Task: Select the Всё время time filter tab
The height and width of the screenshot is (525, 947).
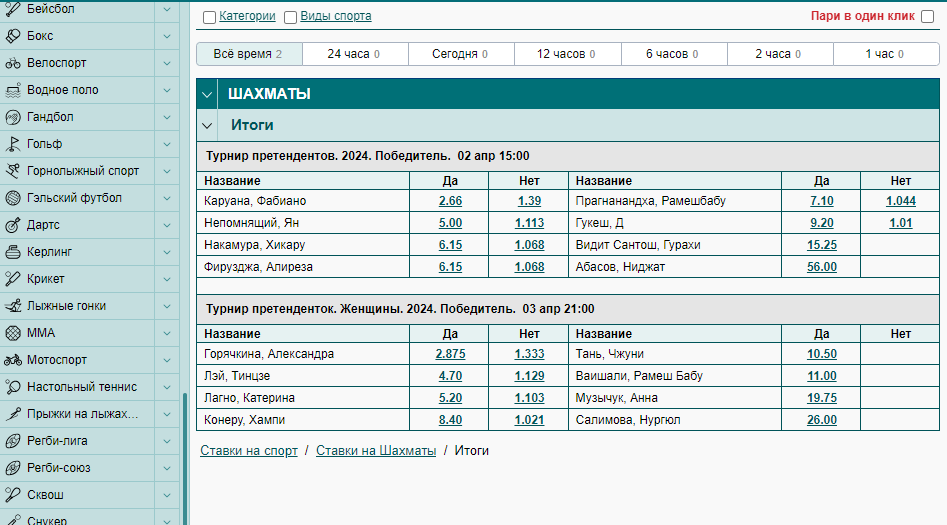Action: coord(249,54)
